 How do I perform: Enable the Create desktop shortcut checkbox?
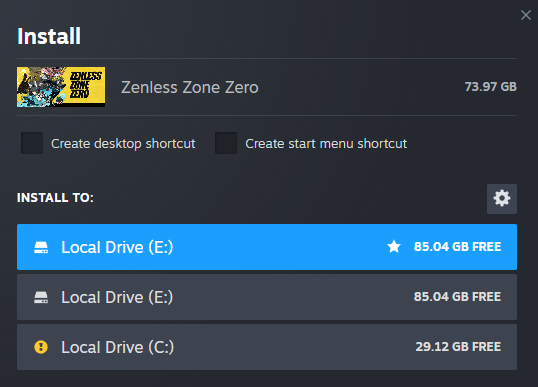coord(32,143)
